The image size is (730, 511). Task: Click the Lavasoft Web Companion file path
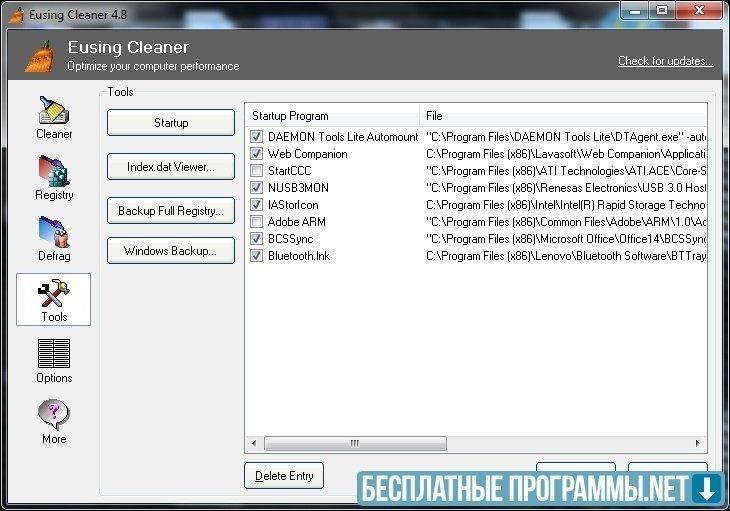click(x=566, y=154)
